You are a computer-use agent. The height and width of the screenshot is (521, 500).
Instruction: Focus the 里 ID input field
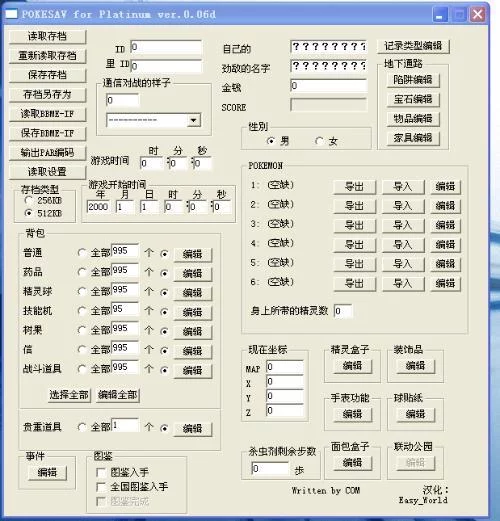(166, 66)
